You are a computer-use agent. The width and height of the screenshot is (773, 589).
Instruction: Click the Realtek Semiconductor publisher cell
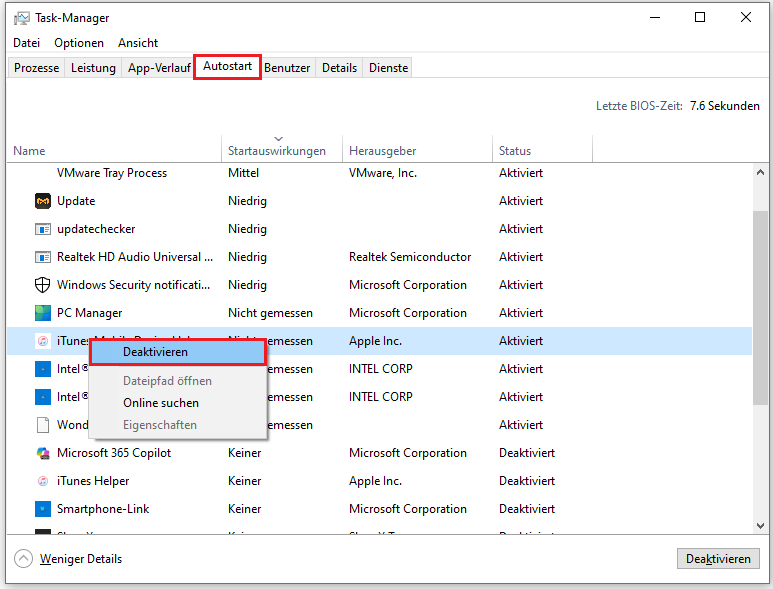[410, 257]
